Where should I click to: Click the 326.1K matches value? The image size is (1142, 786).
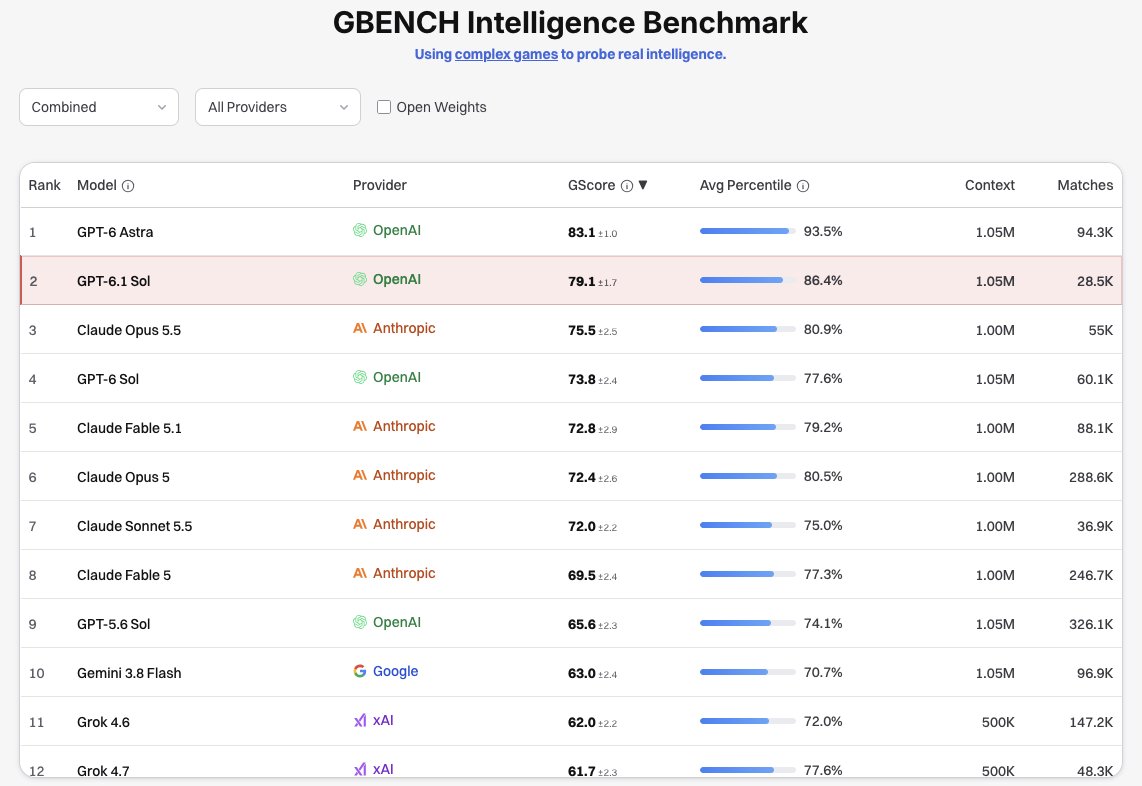point(1091,624)
